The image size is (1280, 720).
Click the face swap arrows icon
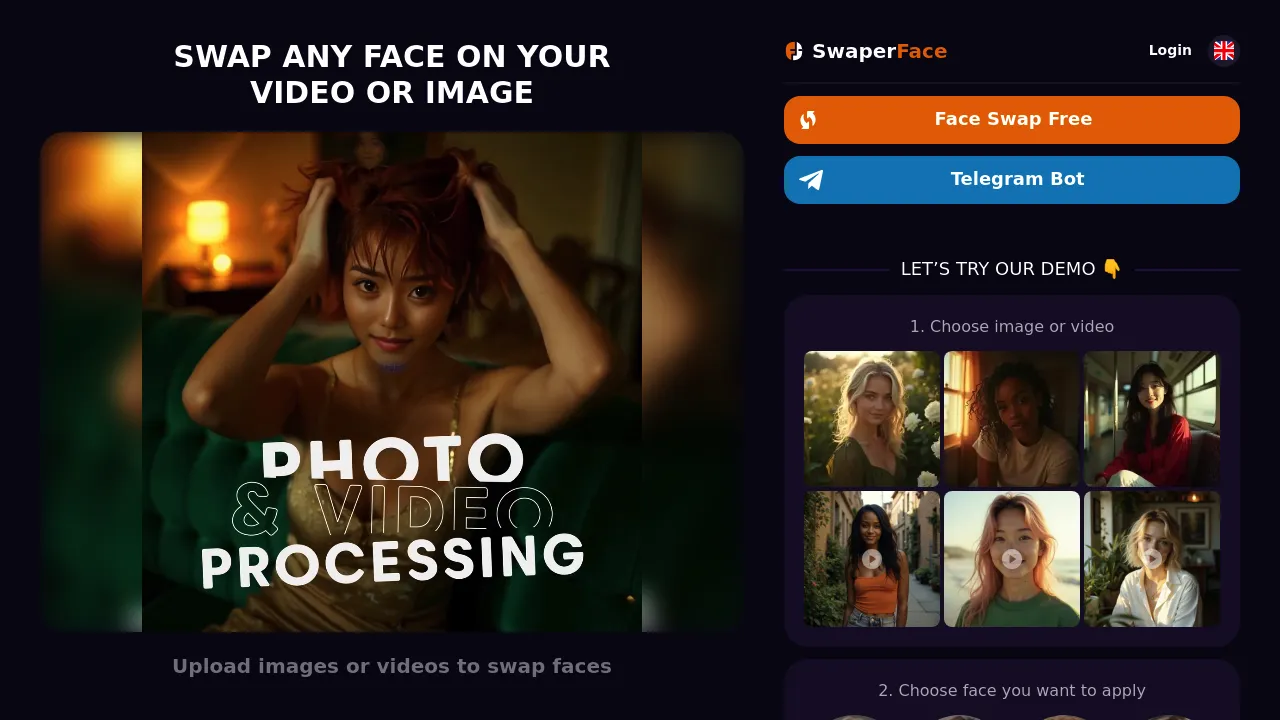[810, 119]
